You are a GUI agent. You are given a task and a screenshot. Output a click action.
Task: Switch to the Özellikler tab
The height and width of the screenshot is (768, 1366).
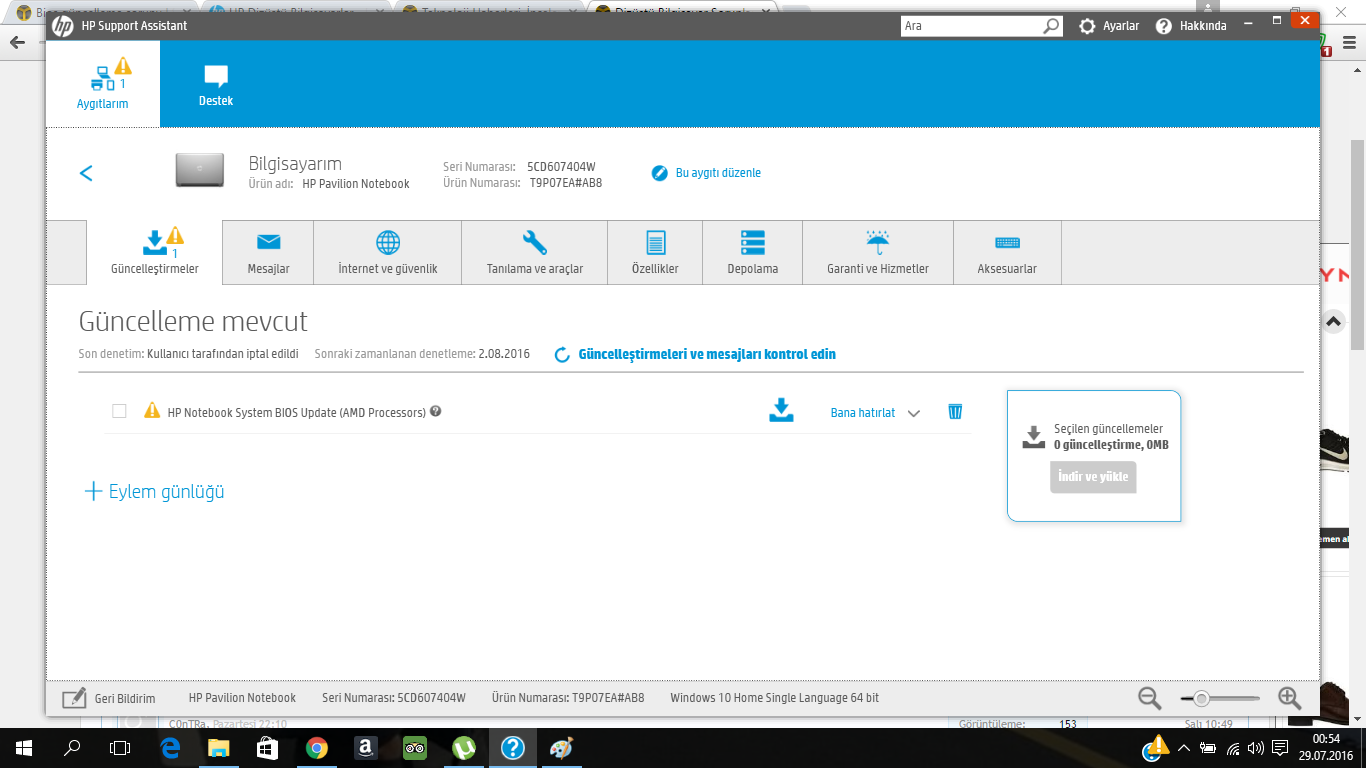tap(655, 252)
